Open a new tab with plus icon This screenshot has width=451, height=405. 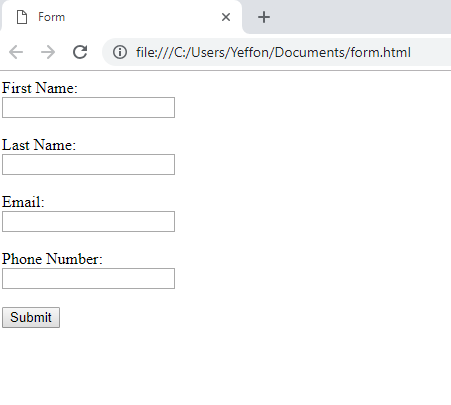click(x=264, y=17)
